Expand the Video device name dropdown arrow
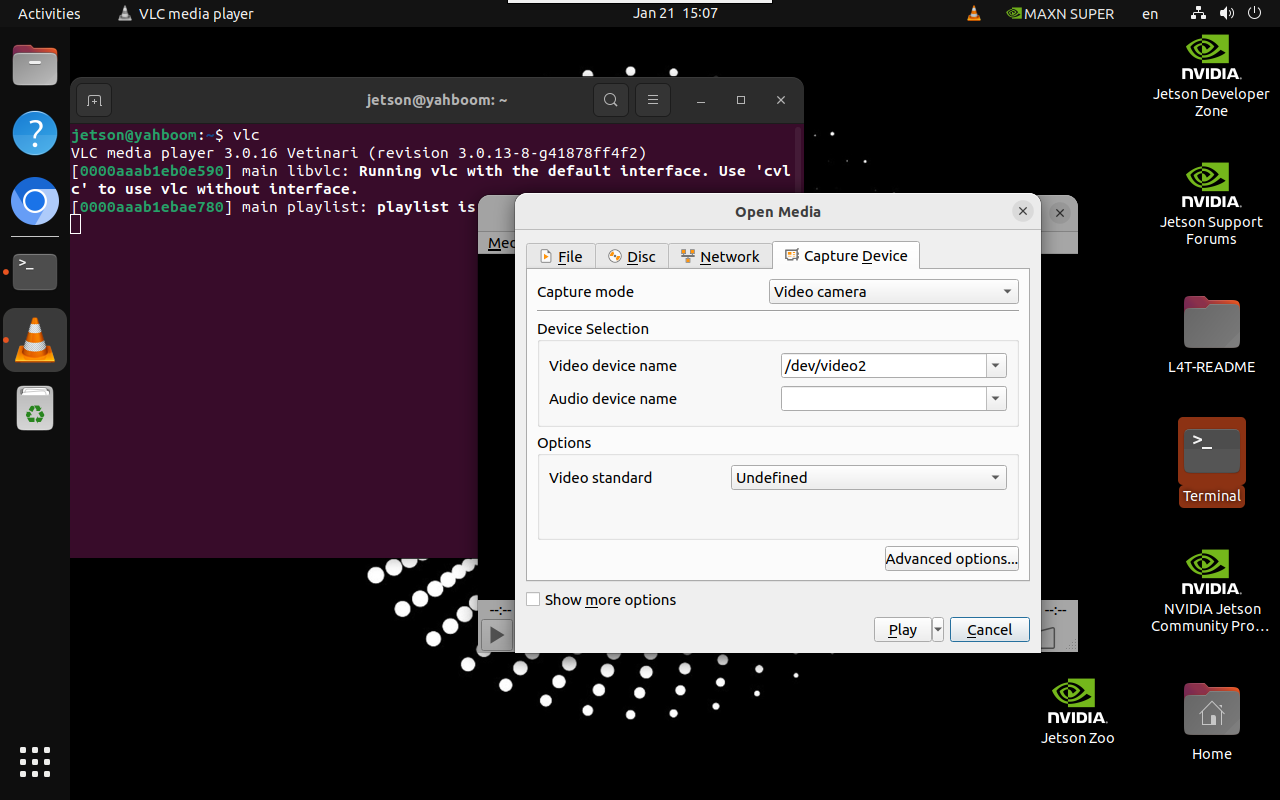 [996, 366]
